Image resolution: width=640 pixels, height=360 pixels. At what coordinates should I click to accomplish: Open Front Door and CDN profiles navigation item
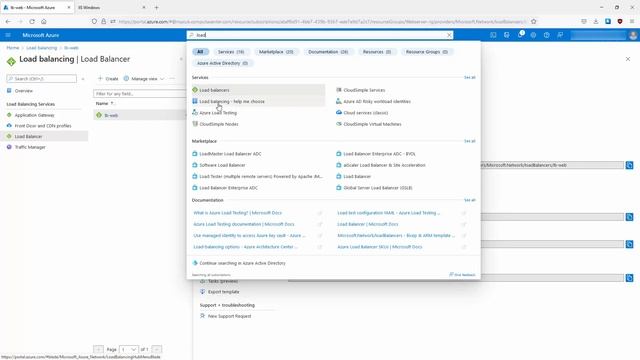(x=43, y=126)
